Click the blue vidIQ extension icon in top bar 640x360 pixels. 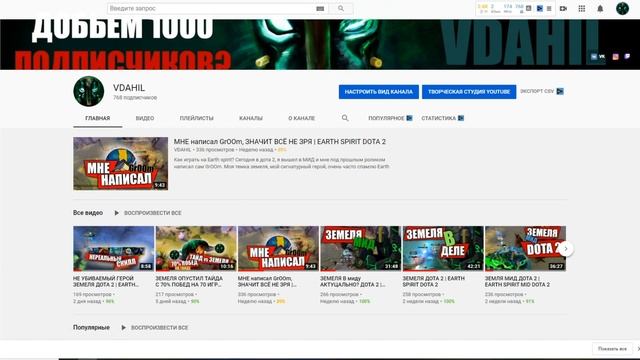point(540,8)
